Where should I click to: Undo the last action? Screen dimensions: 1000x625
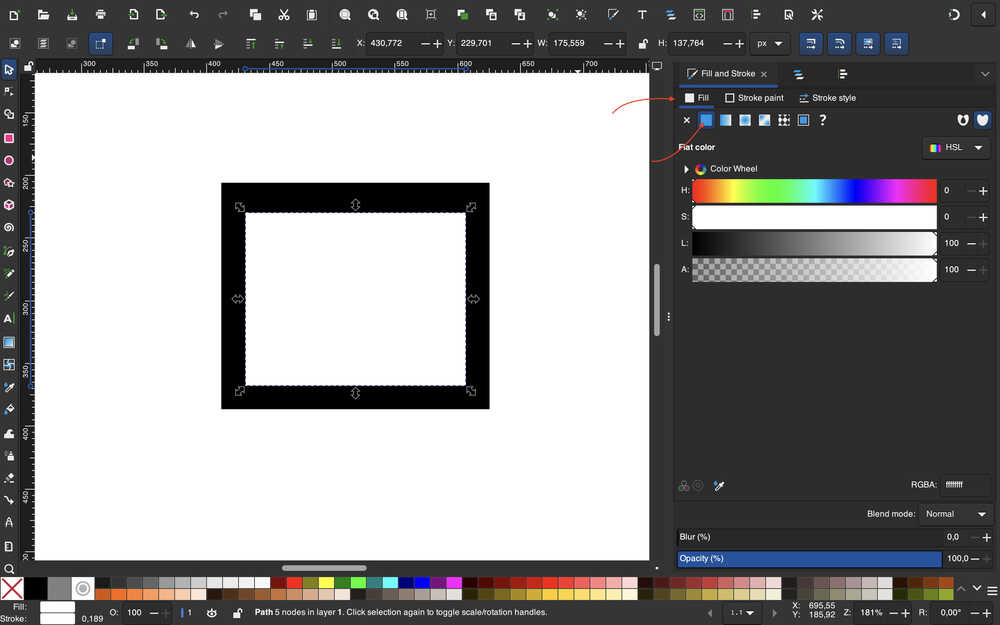pos(194,15)
